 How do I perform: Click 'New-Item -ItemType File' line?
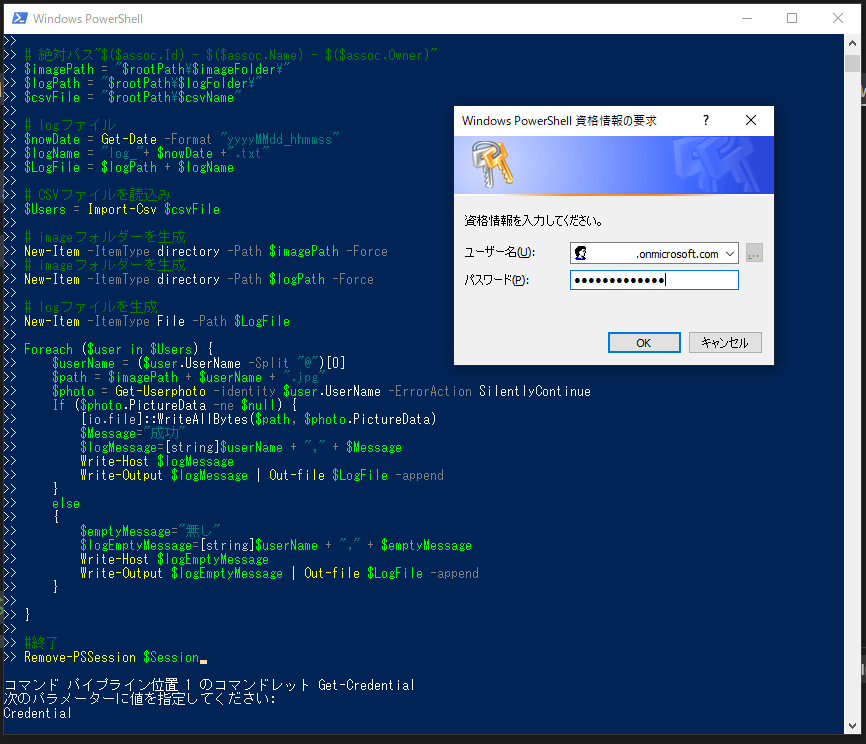pyautogui.click(x=157, y=321)
